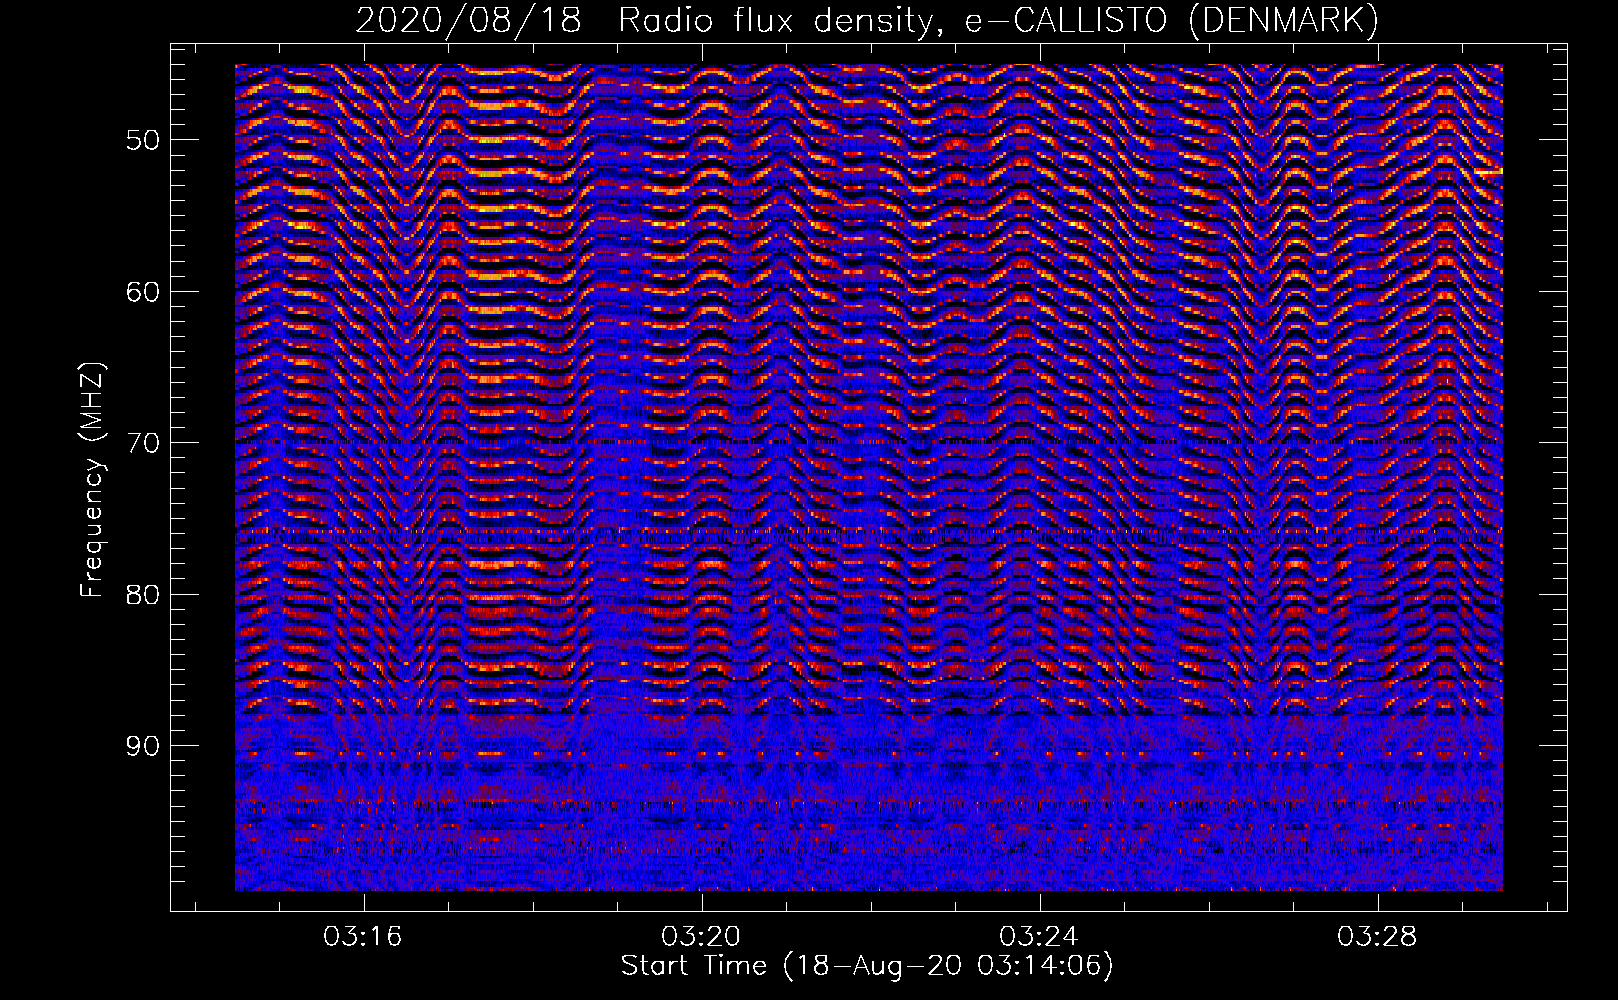Click the 03:20 time tick label
This screenshot has width=1618, height=1000.
pyautogui.click(x=701, y=936)
